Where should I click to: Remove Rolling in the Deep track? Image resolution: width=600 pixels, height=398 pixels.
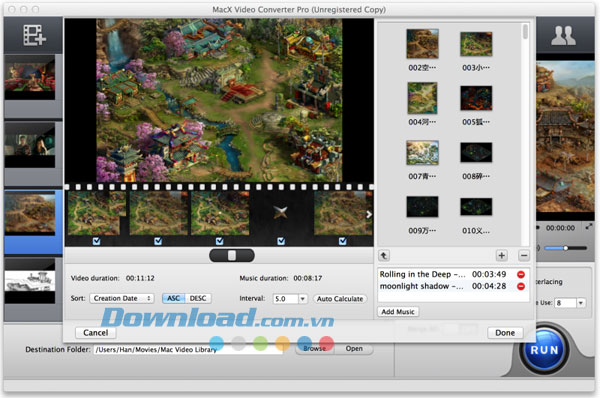(x=521, y=274)
